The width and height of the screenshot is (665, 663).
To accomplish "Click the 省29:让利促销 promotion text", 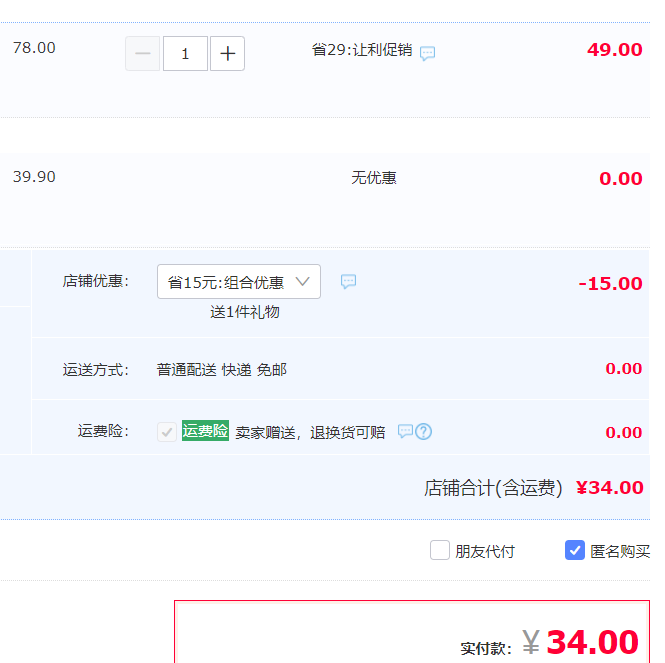I will point(361,50).
